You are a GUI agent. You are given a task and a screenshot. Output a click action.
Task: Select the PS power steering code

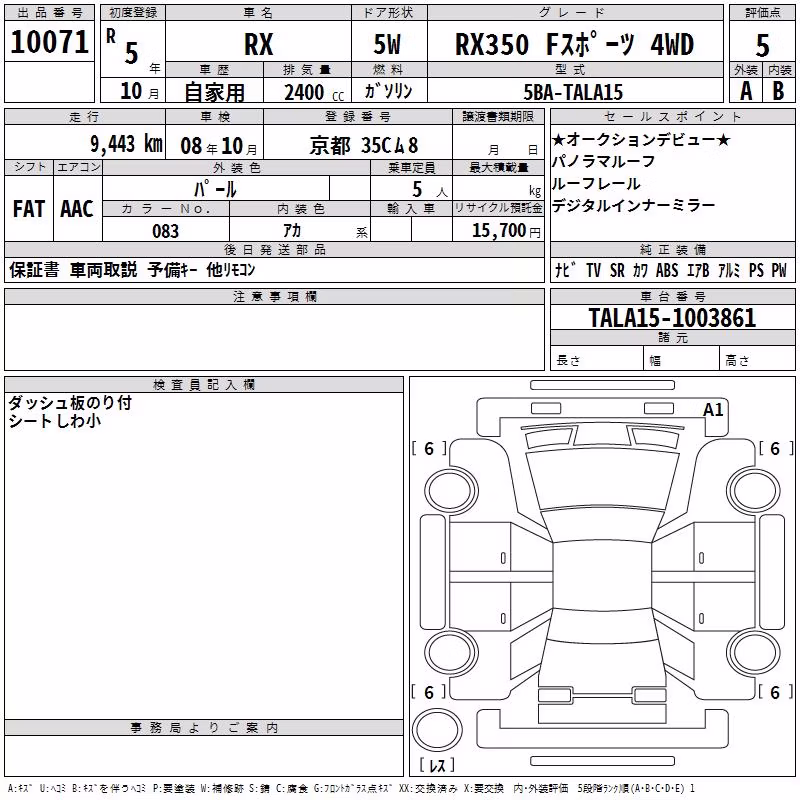pyautogui.click(x=756, y=270)
